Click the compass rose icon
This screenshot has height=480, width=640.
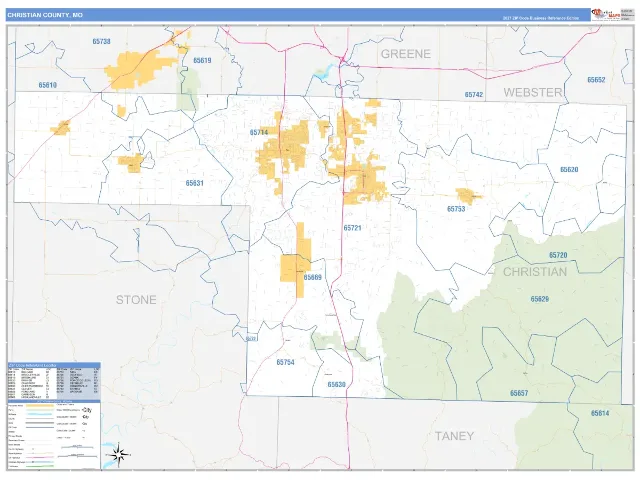pos(119,454)
